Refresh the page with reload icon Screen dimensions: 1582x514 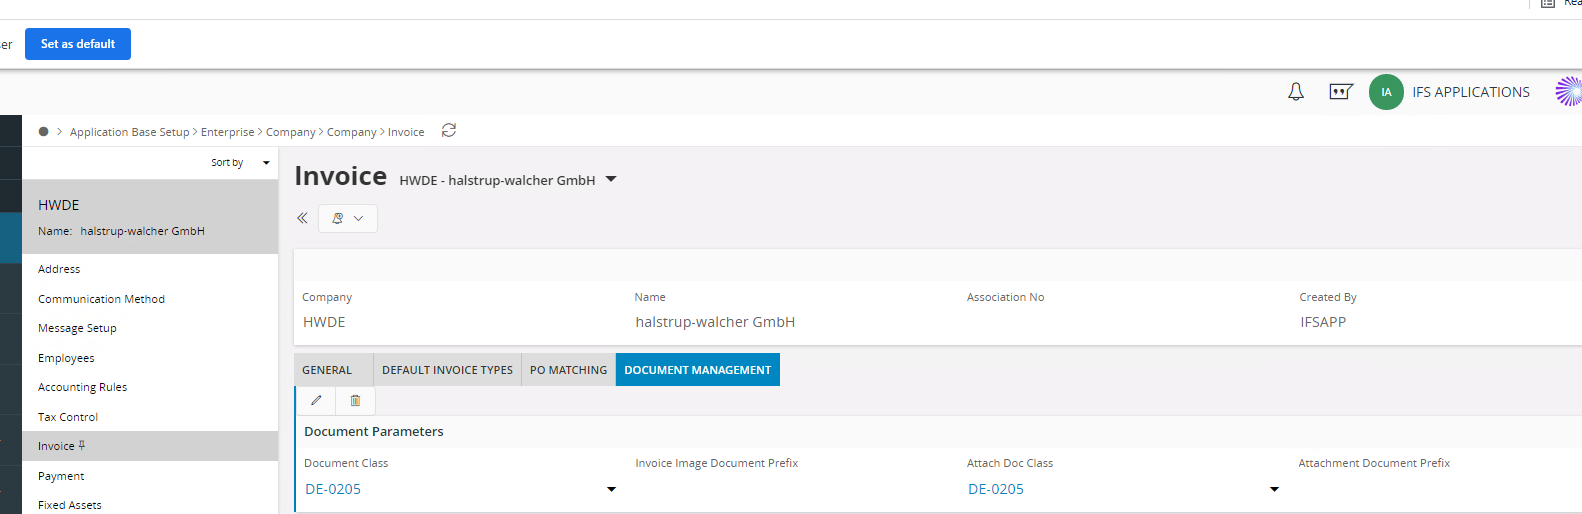449,130
